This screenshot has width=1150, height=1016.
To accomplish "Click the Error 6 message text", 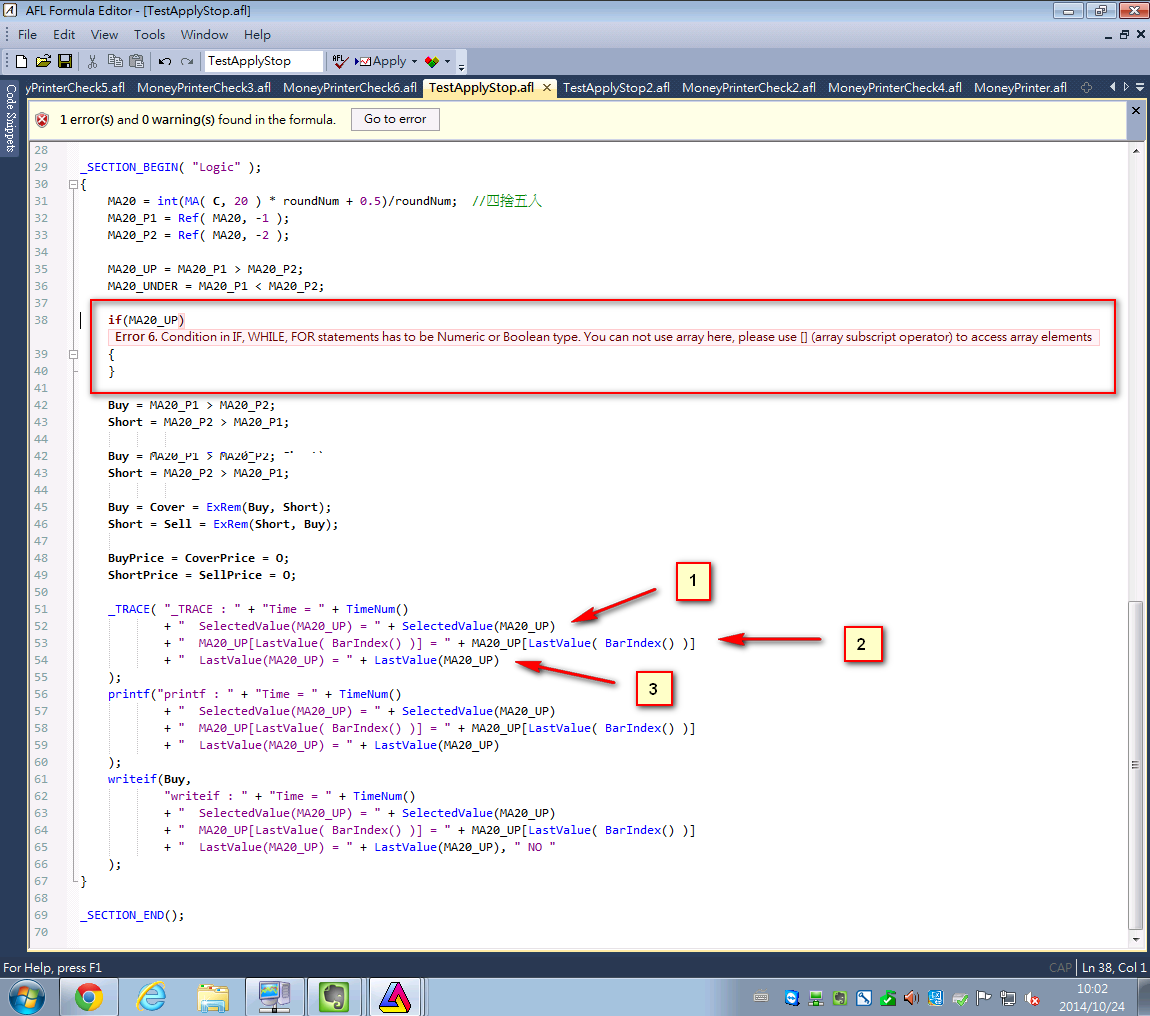I will coord(603,337).
